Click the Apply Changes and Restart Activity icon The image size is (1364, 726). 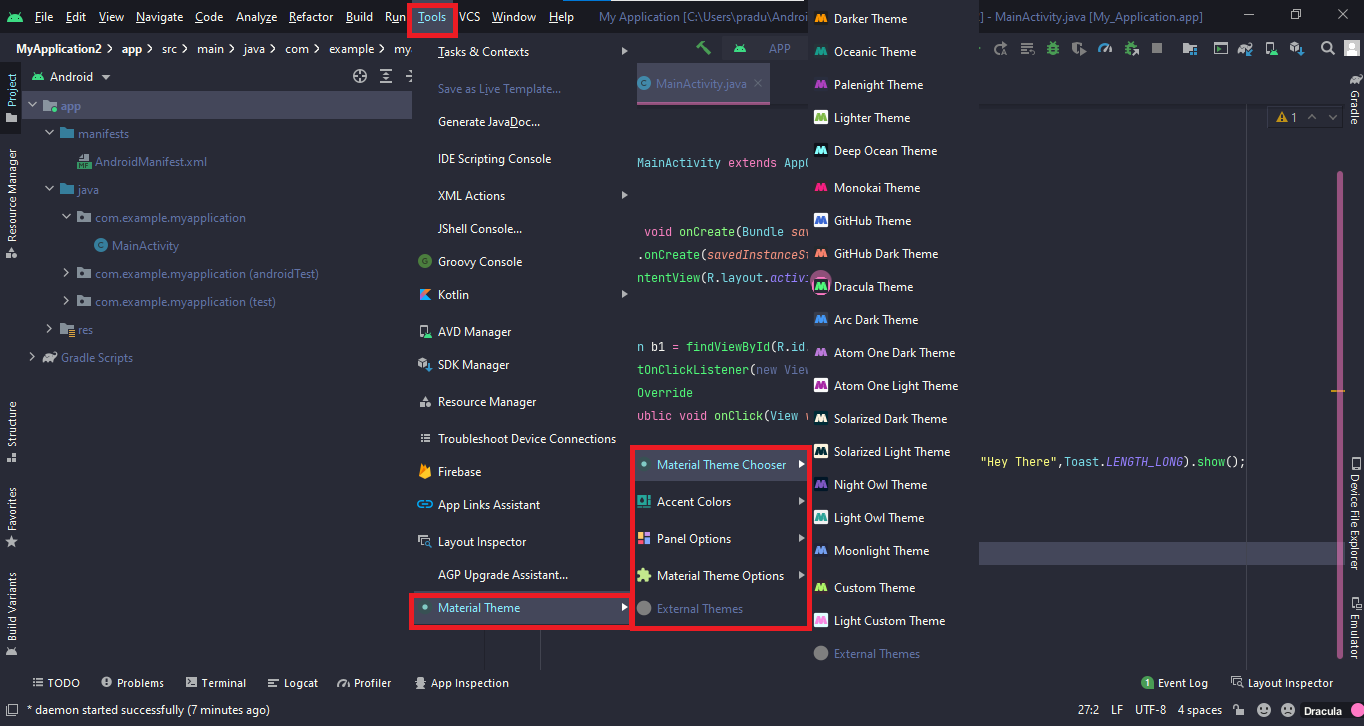[999, 48]
